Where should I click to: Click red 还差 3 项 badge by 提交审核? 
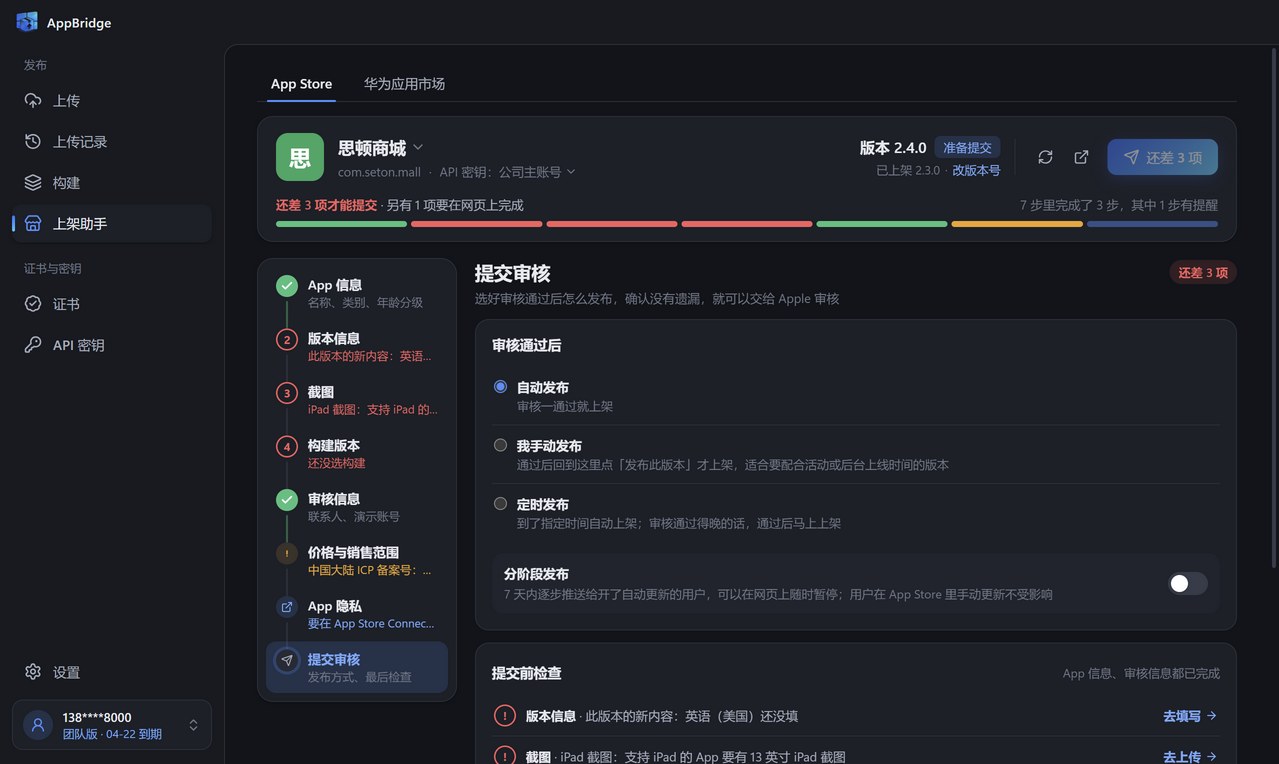1203,273
